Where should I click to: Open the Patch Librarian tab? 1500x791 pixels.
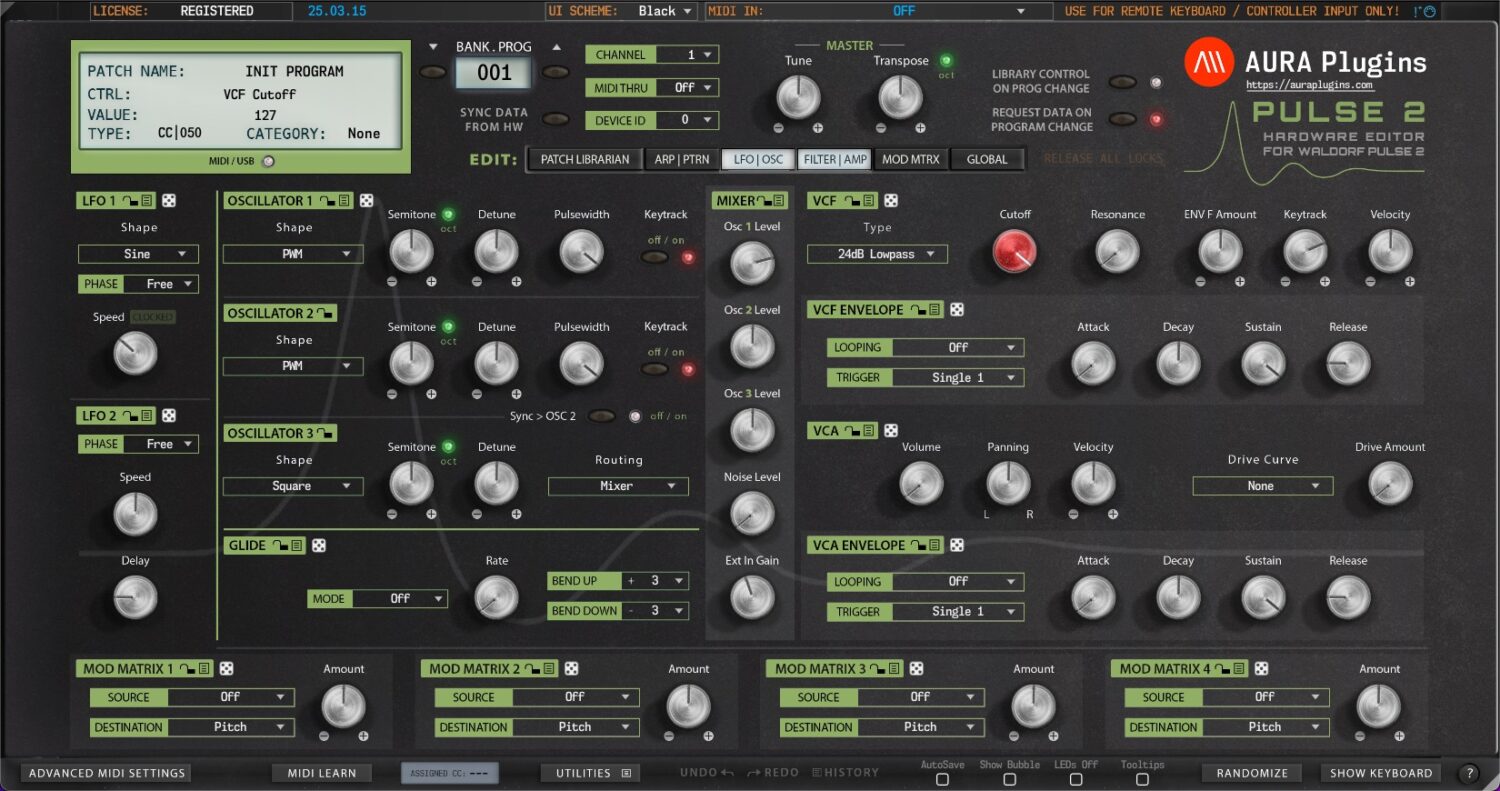point(585,159)
